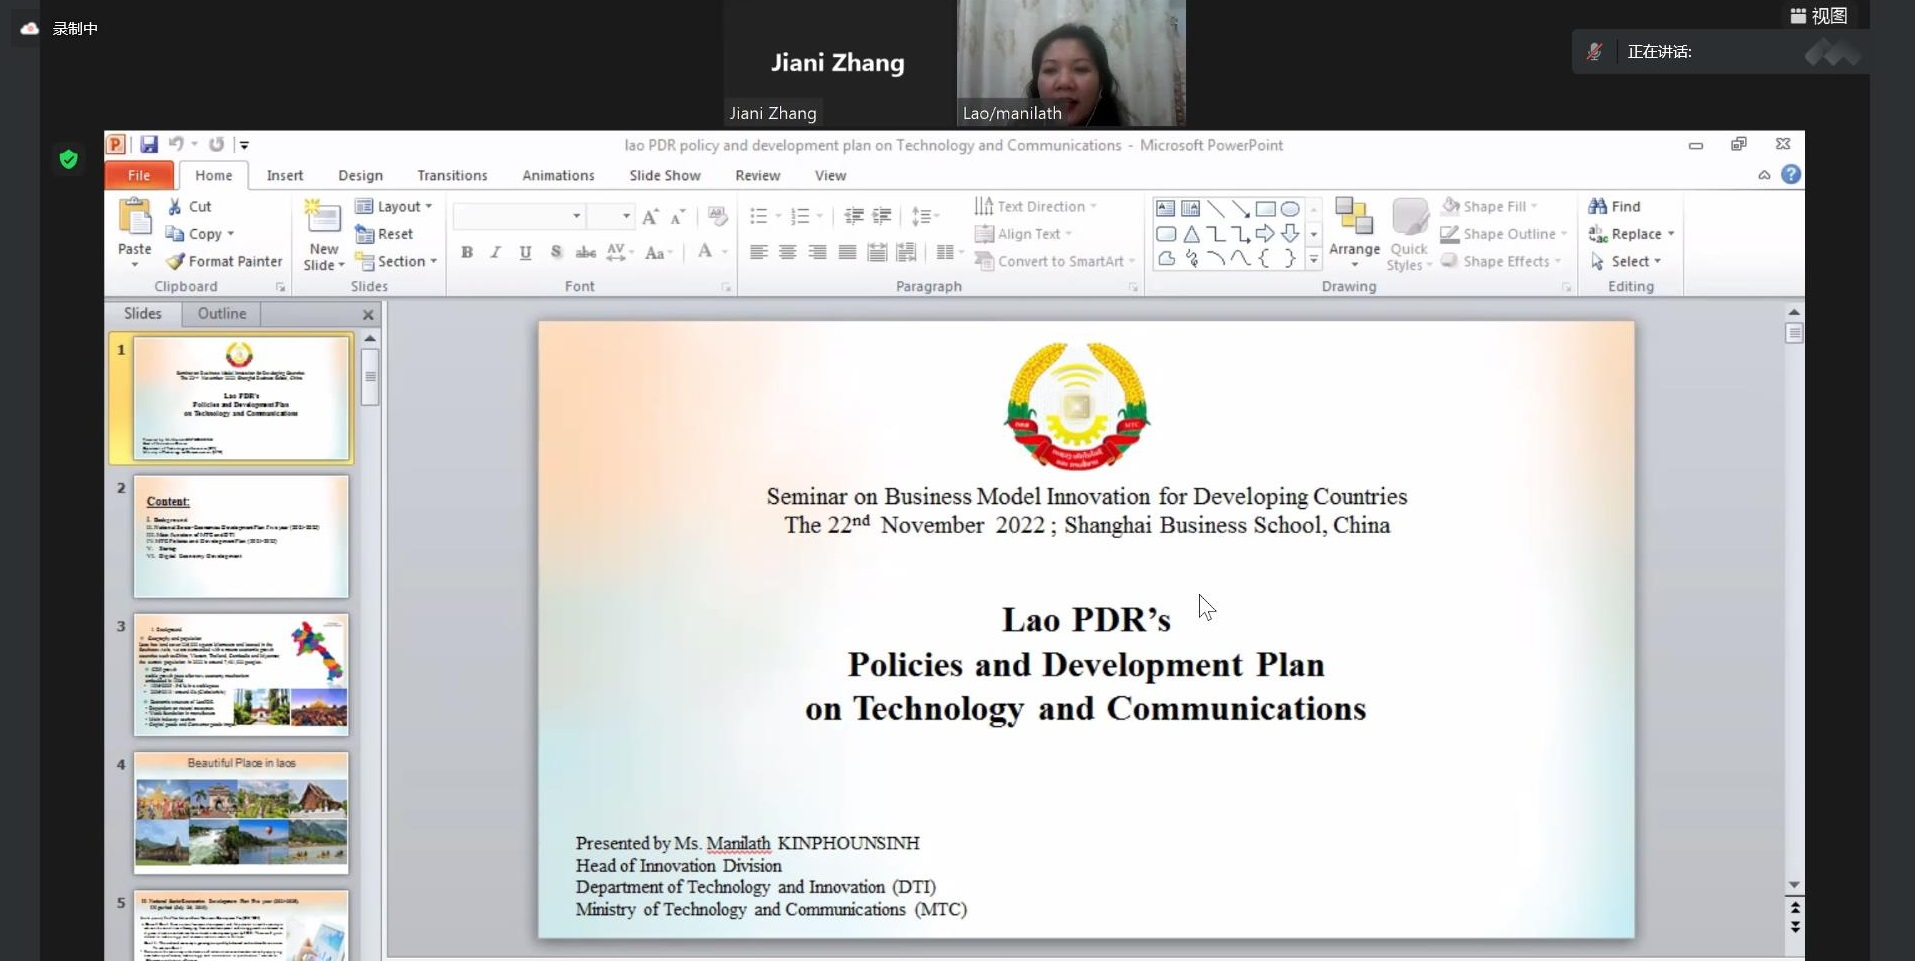
Task: Click the green shield security icon
Action: coord(69,159)
